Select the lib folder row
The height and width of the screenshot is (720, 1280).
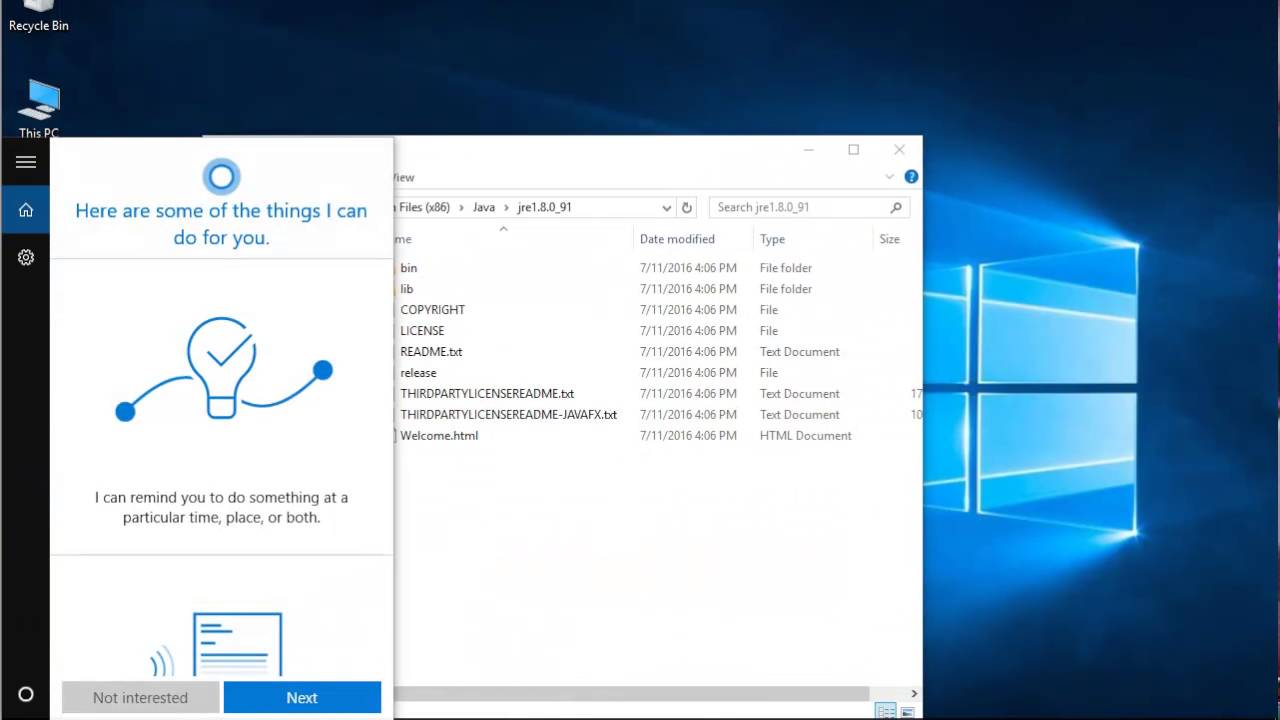click(407, 289)
